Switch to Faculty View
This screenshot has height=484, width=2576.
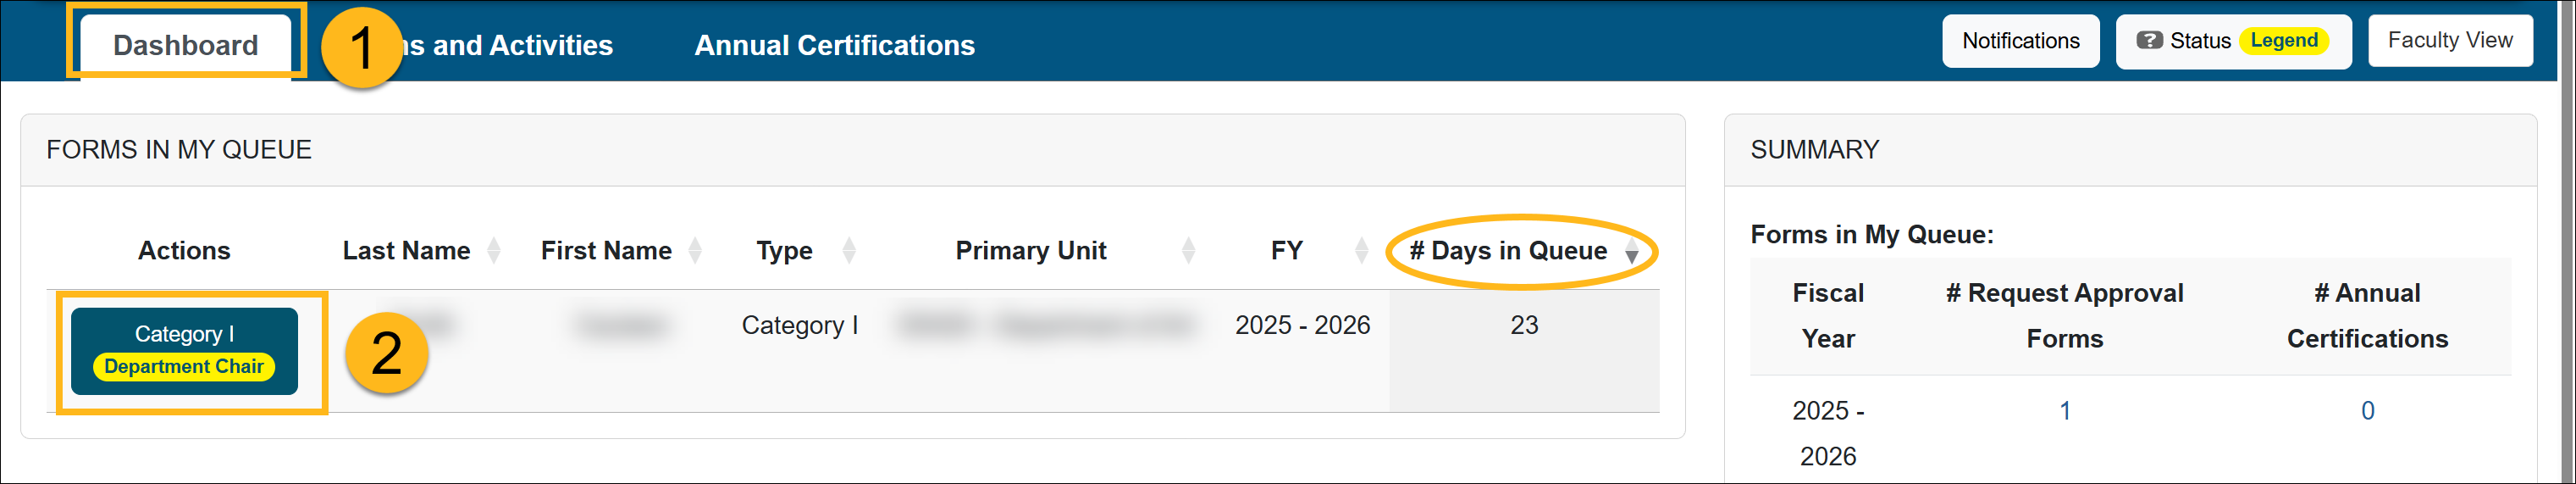2449,40
